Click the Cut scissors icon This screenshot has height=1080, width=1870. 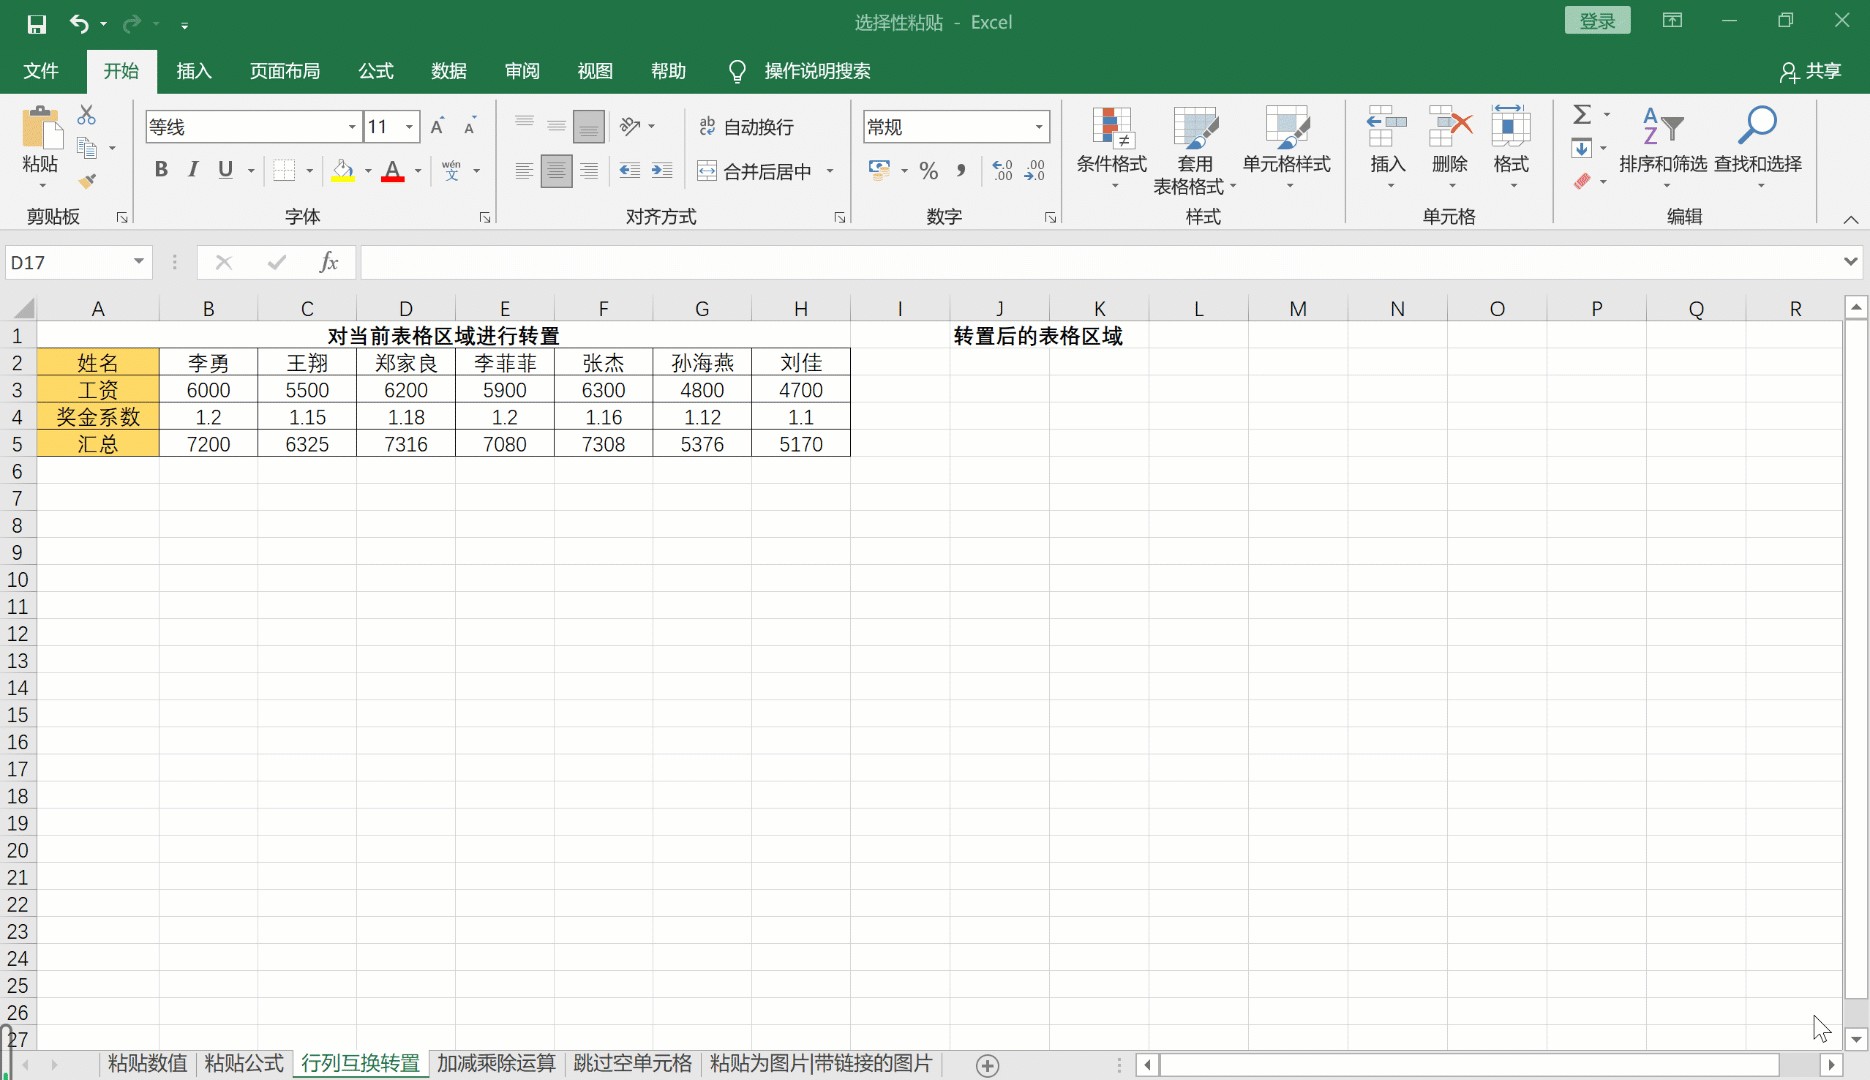(x=87, y=116)
